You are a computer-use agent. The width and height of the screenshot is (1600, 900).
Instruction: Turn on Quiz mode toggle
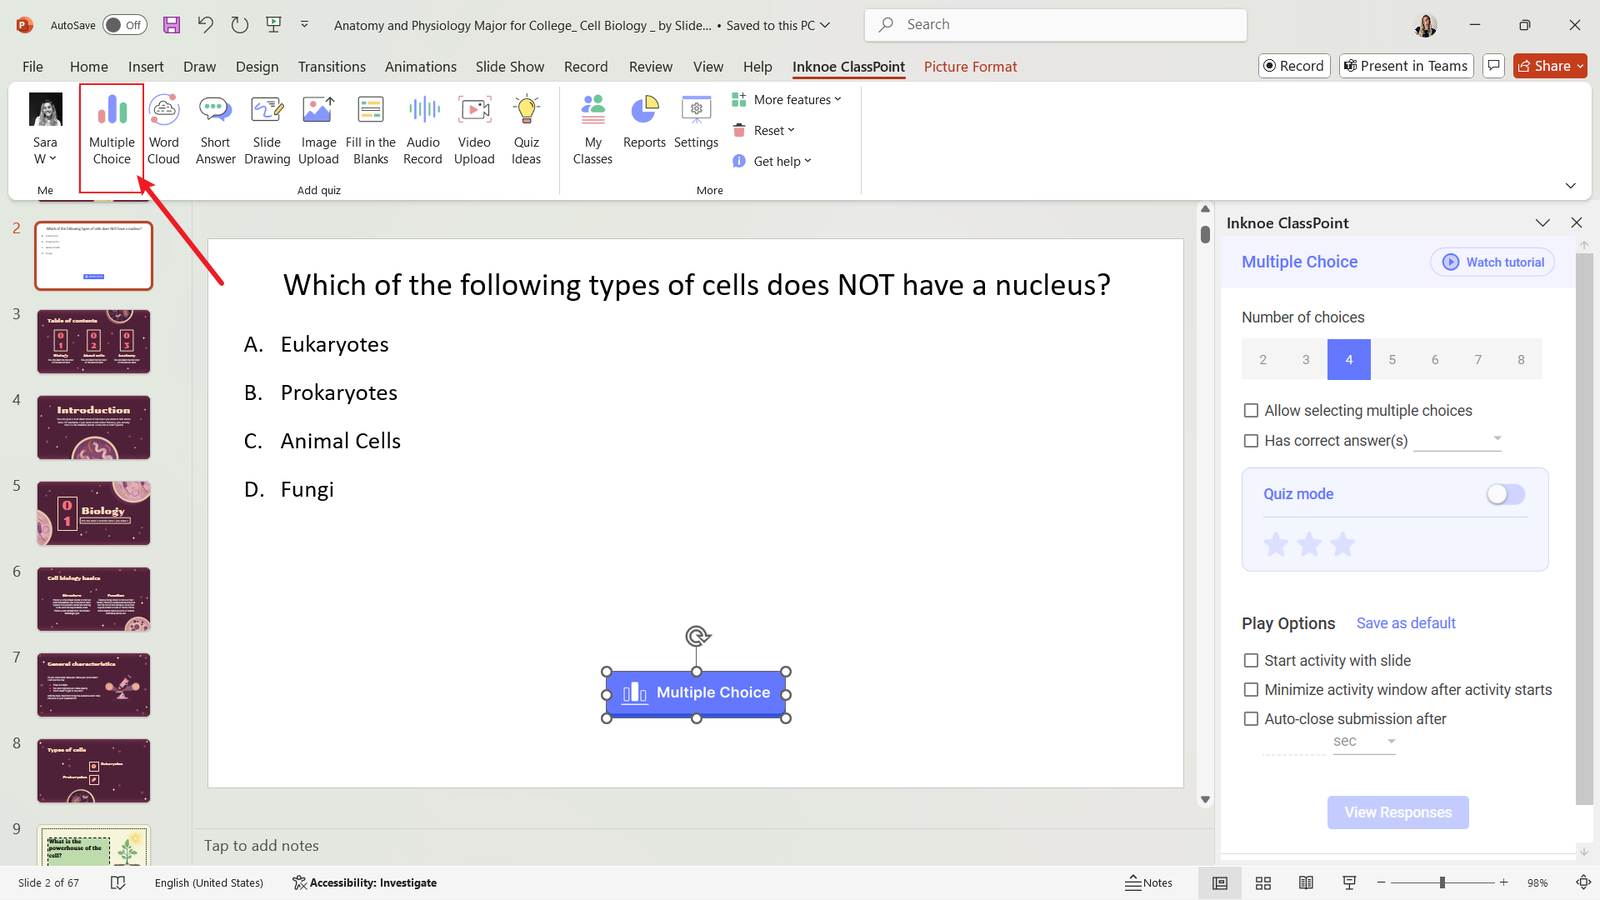(x=1505, y=494)
